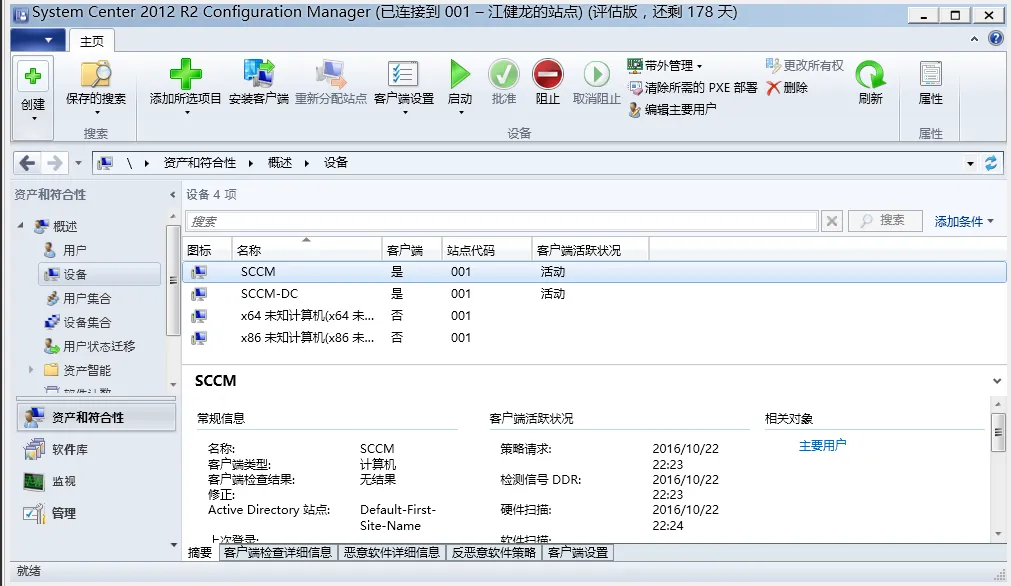
Task: Switch to 摘要 tab
Action: [200, 552]
